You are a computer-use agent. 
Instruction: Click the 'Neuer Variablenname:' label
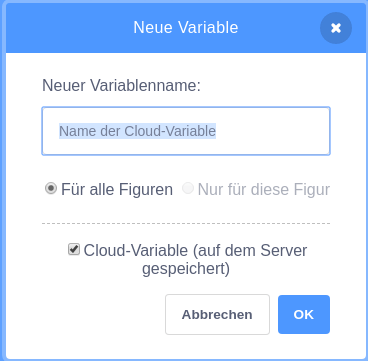coord(121,86)
